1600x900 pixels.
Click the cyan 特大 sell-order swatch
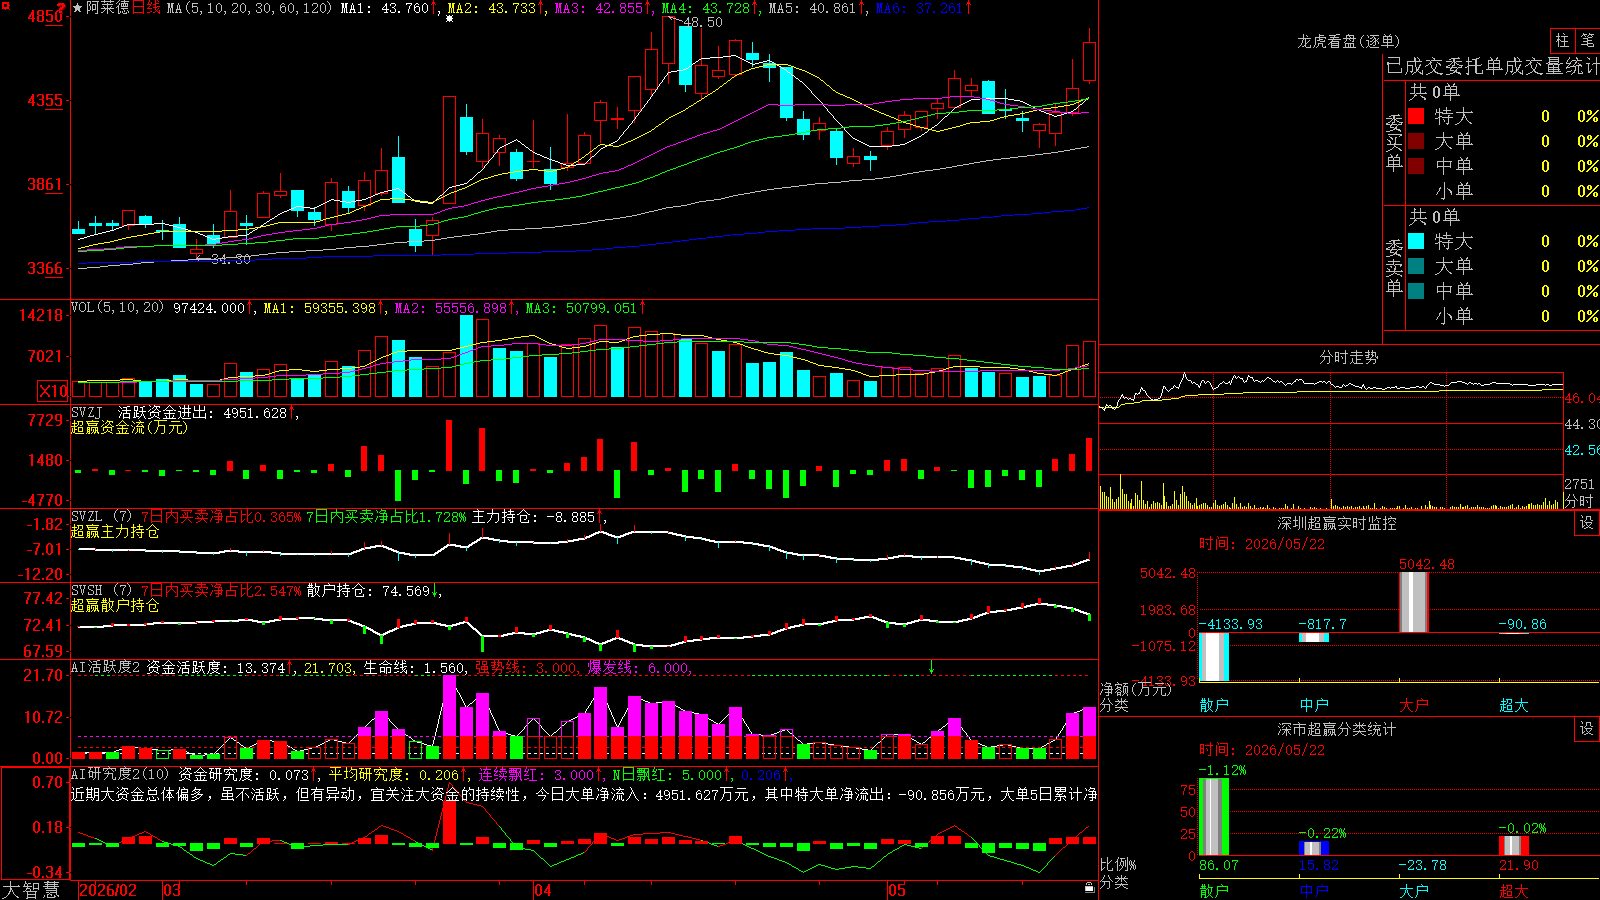point(1416,241)
